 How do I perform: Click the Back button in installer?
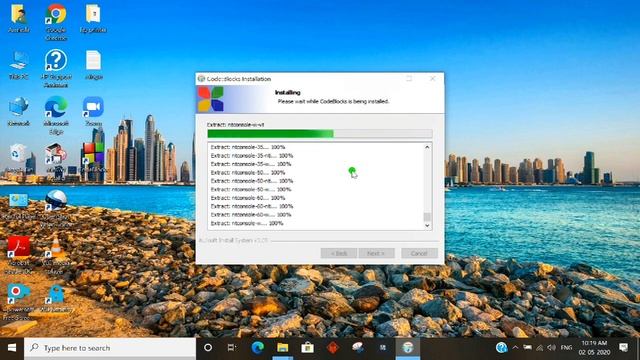point(339,253)
